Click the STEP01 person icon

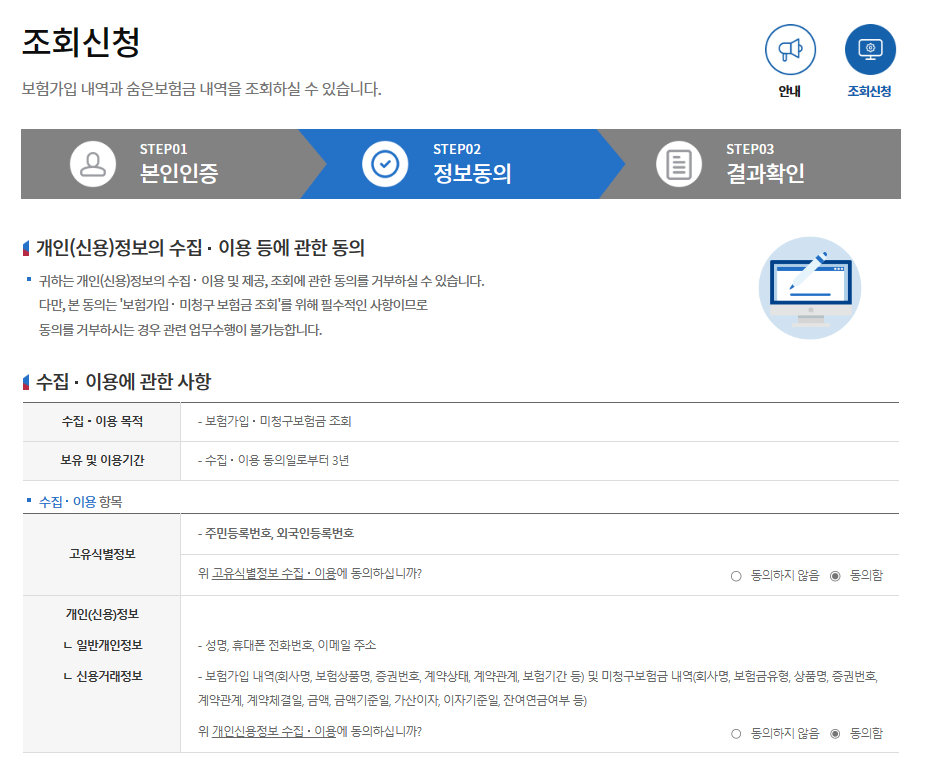pyautogui.click(x=93, y=164)
